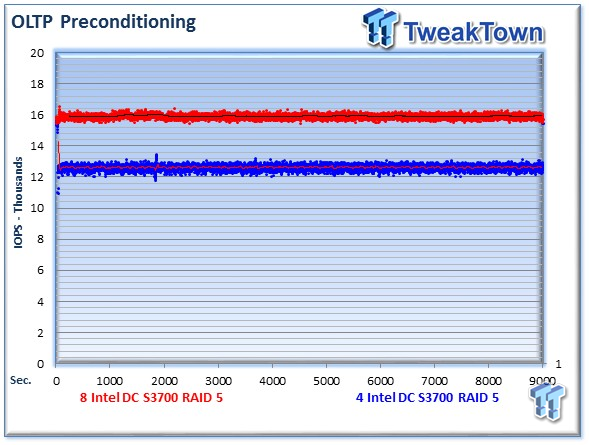Click the x-axis value 5000
This screenshot has width=589, height=445.
[x=326, y=381]
